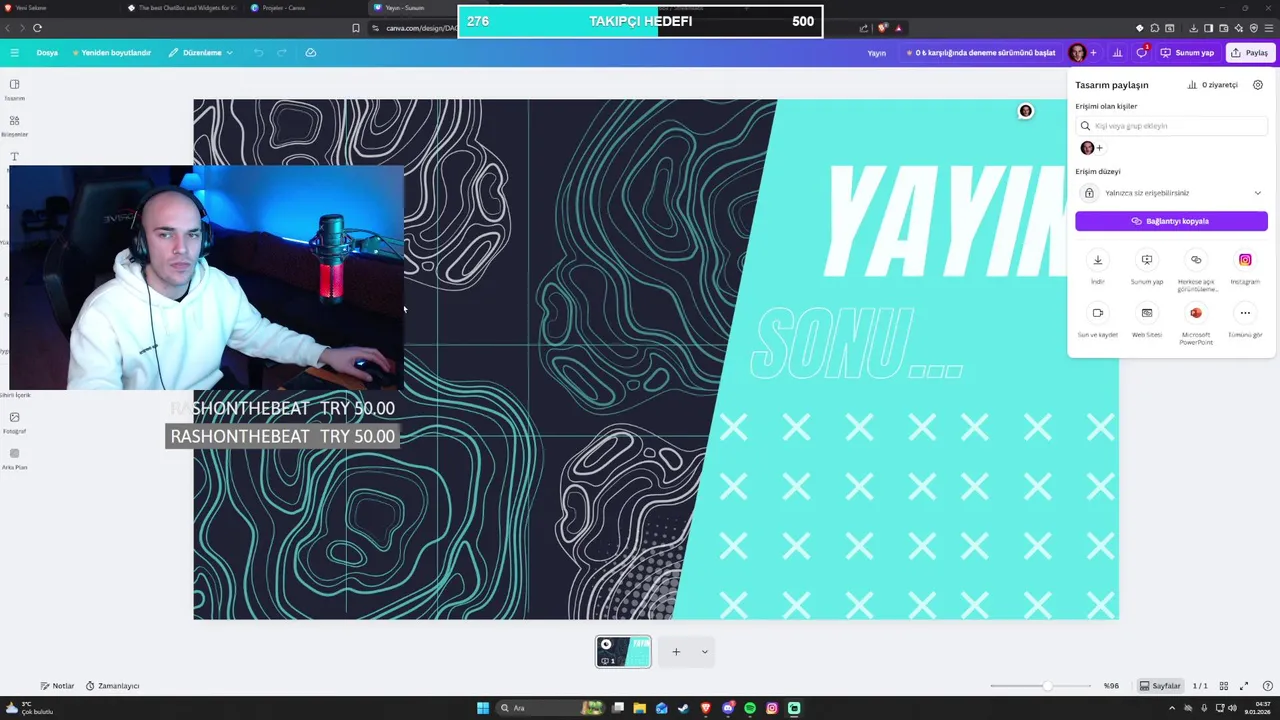The height and width of the screenshot is (720, 1280).
Task: Export to Microsoft PowerPoint
Action: [1196, 324]
